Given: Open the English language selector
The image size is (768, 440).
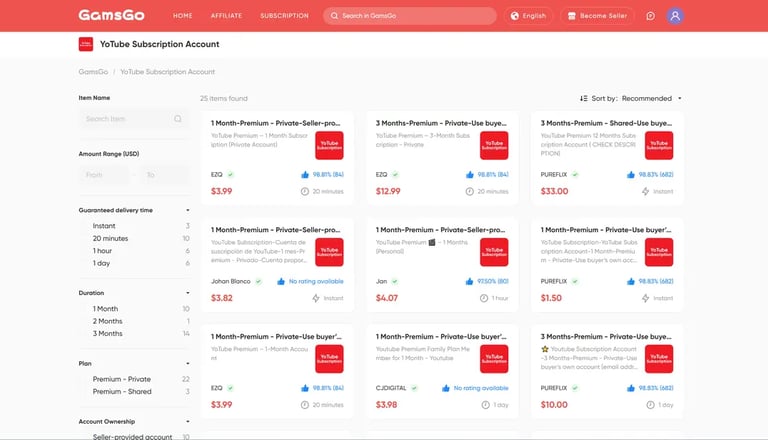Looking at the screenshot, I should pyautogui.click(x=528, y=16).
